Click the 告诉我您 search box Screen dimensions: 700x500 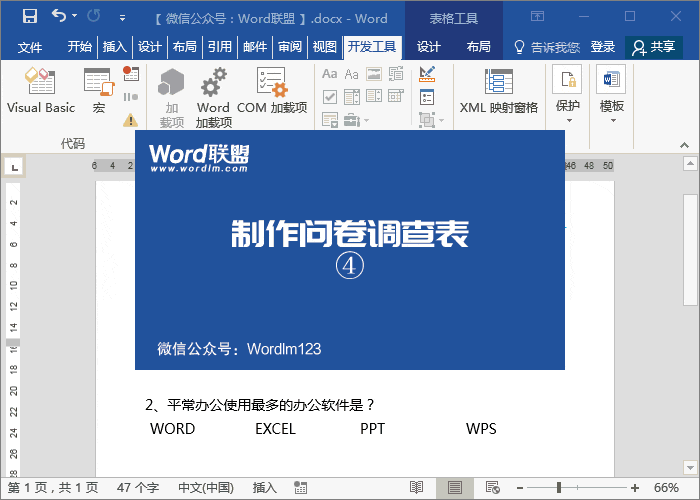click(x=547, y=47)
